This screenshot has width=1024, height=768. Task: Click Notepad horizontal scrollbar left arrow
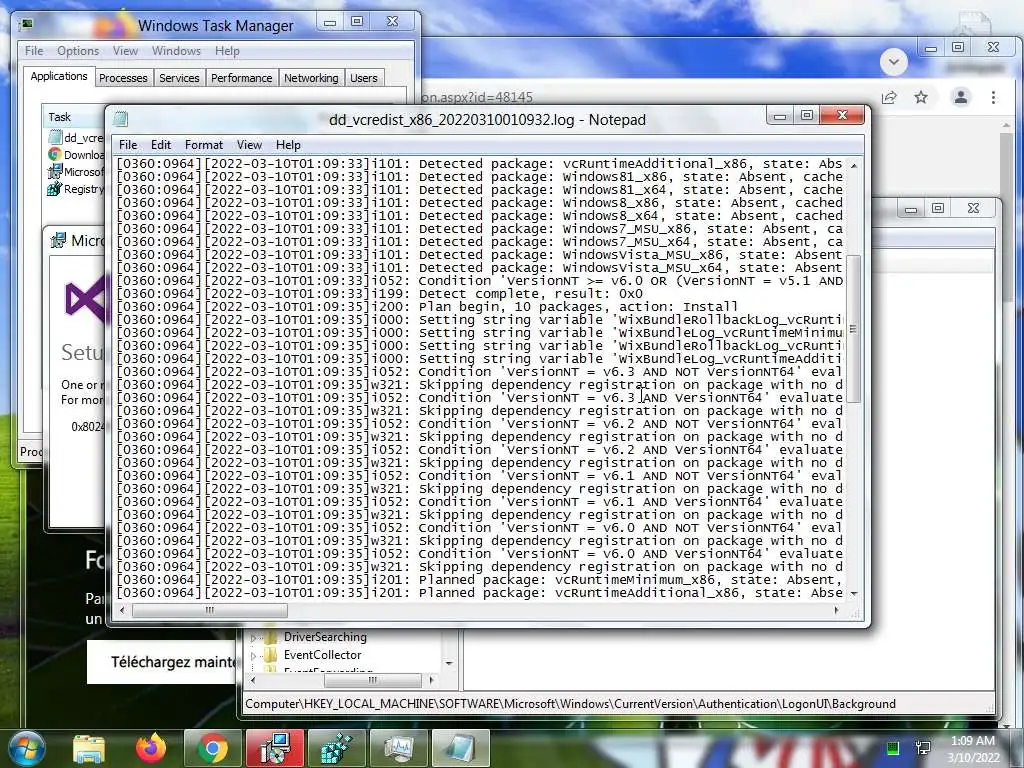[x=122, y=611]
